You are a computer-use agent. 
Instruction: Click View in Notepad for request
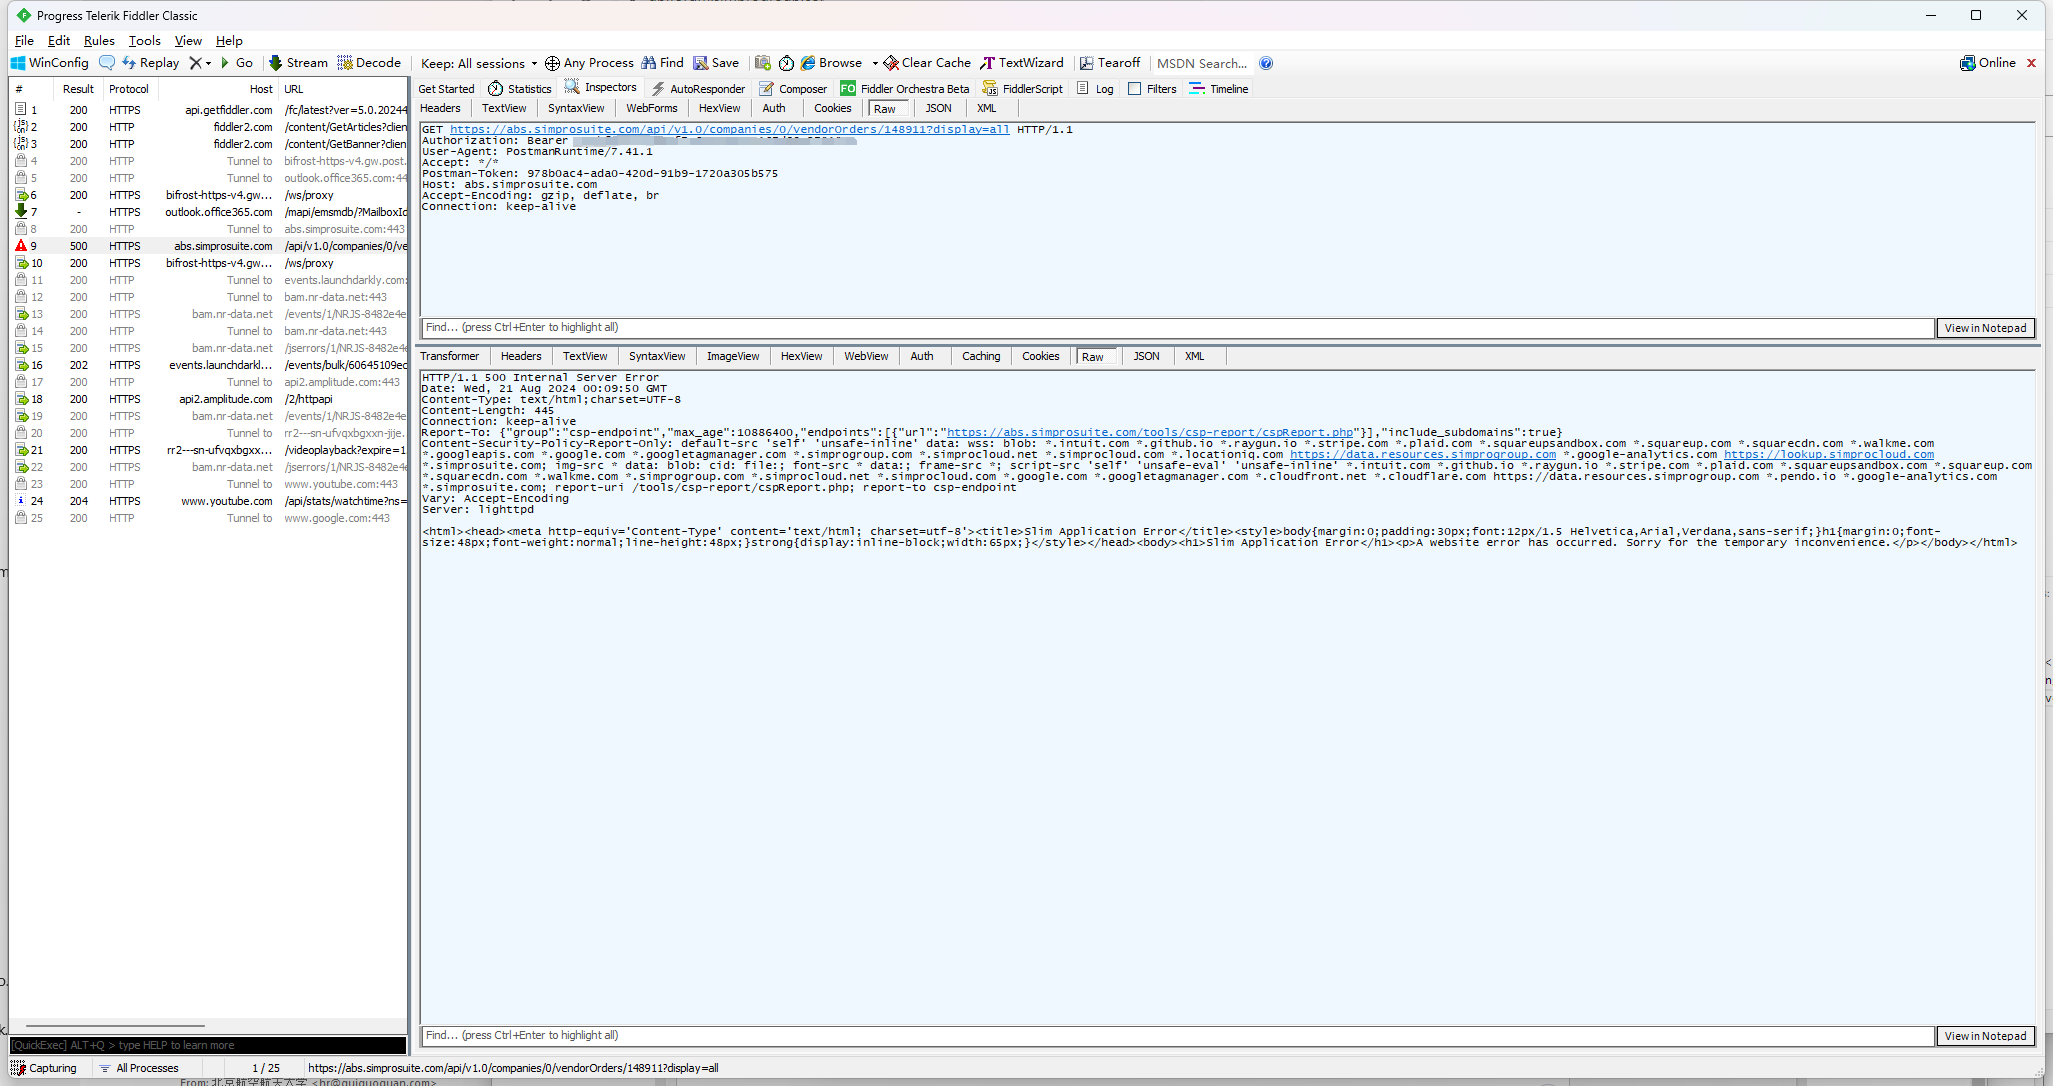[1986, 328]
